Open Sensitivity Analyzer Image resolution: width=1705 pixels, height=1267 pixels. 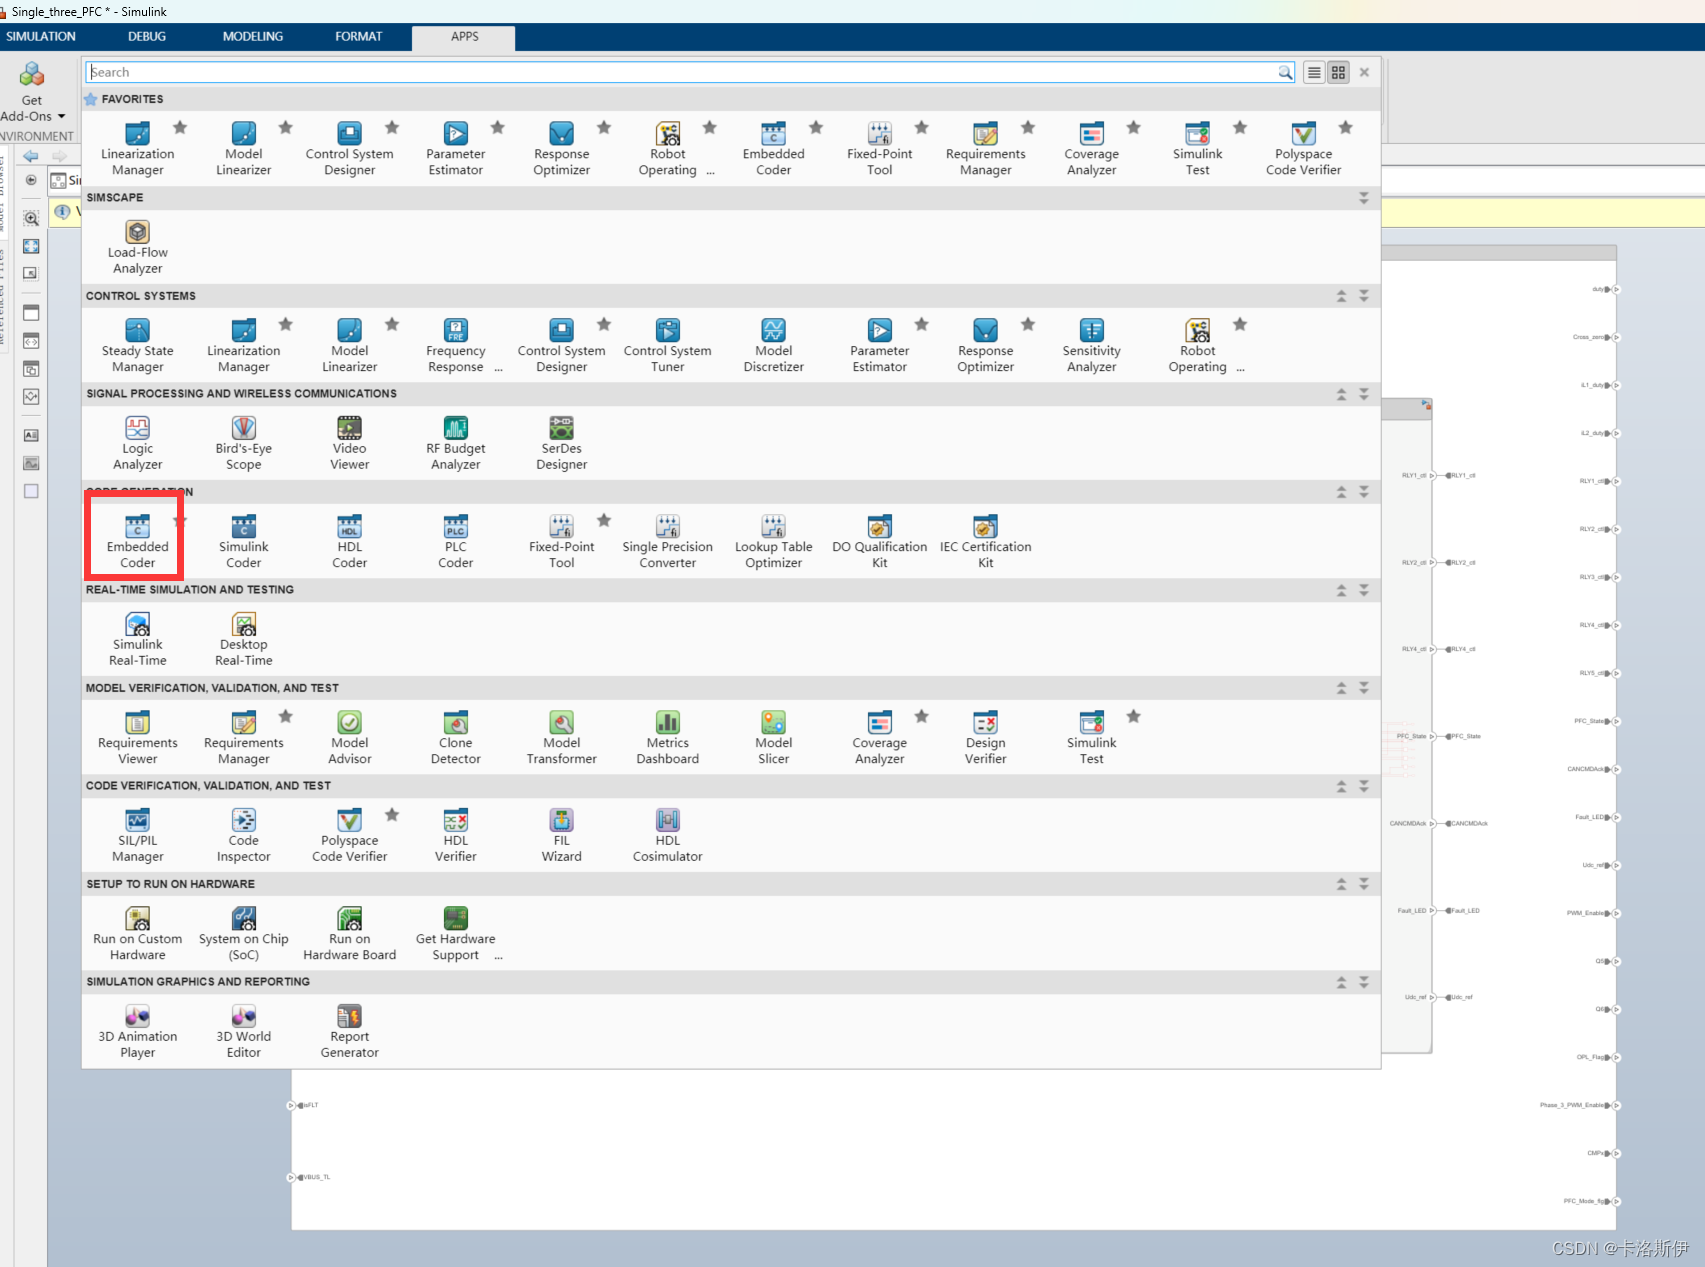pos(1091,345)
